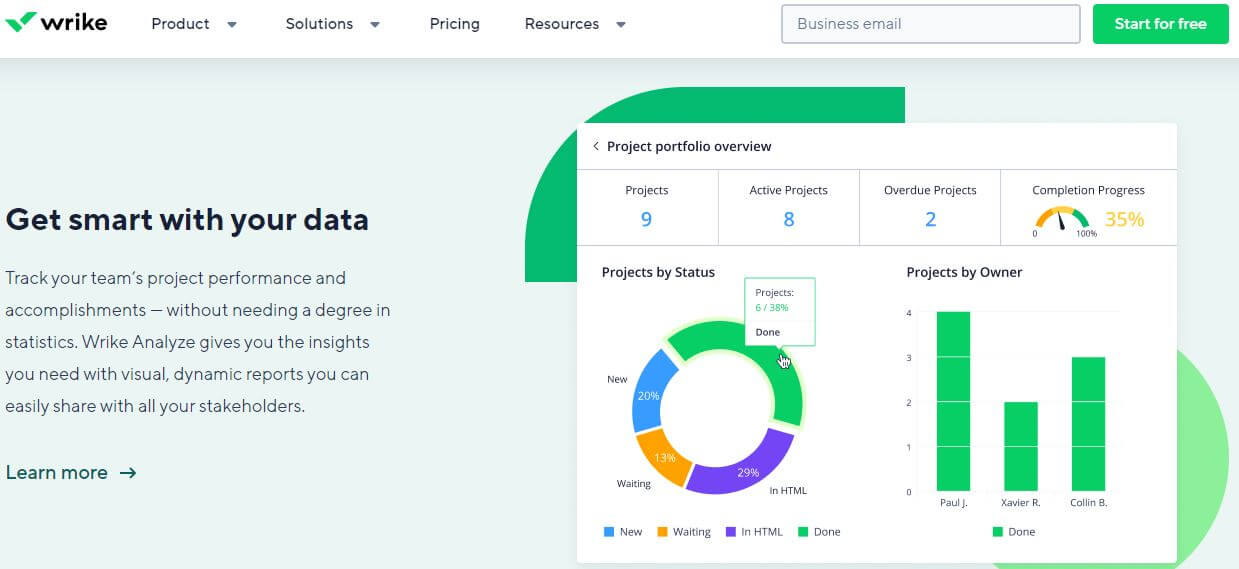Click the green Done legend square under donut chart
1239x569 pixels.
coord(802,532)
